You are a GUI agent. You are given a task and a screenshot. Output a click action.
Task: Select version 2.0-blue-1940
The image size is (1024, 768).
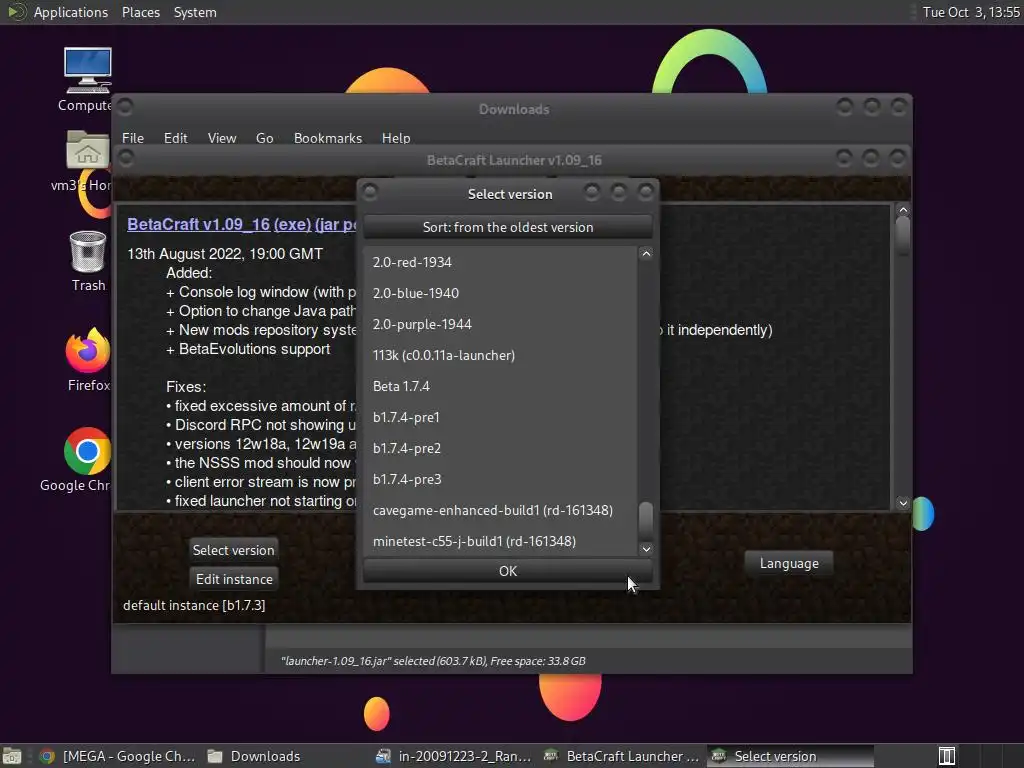point(500,293)
